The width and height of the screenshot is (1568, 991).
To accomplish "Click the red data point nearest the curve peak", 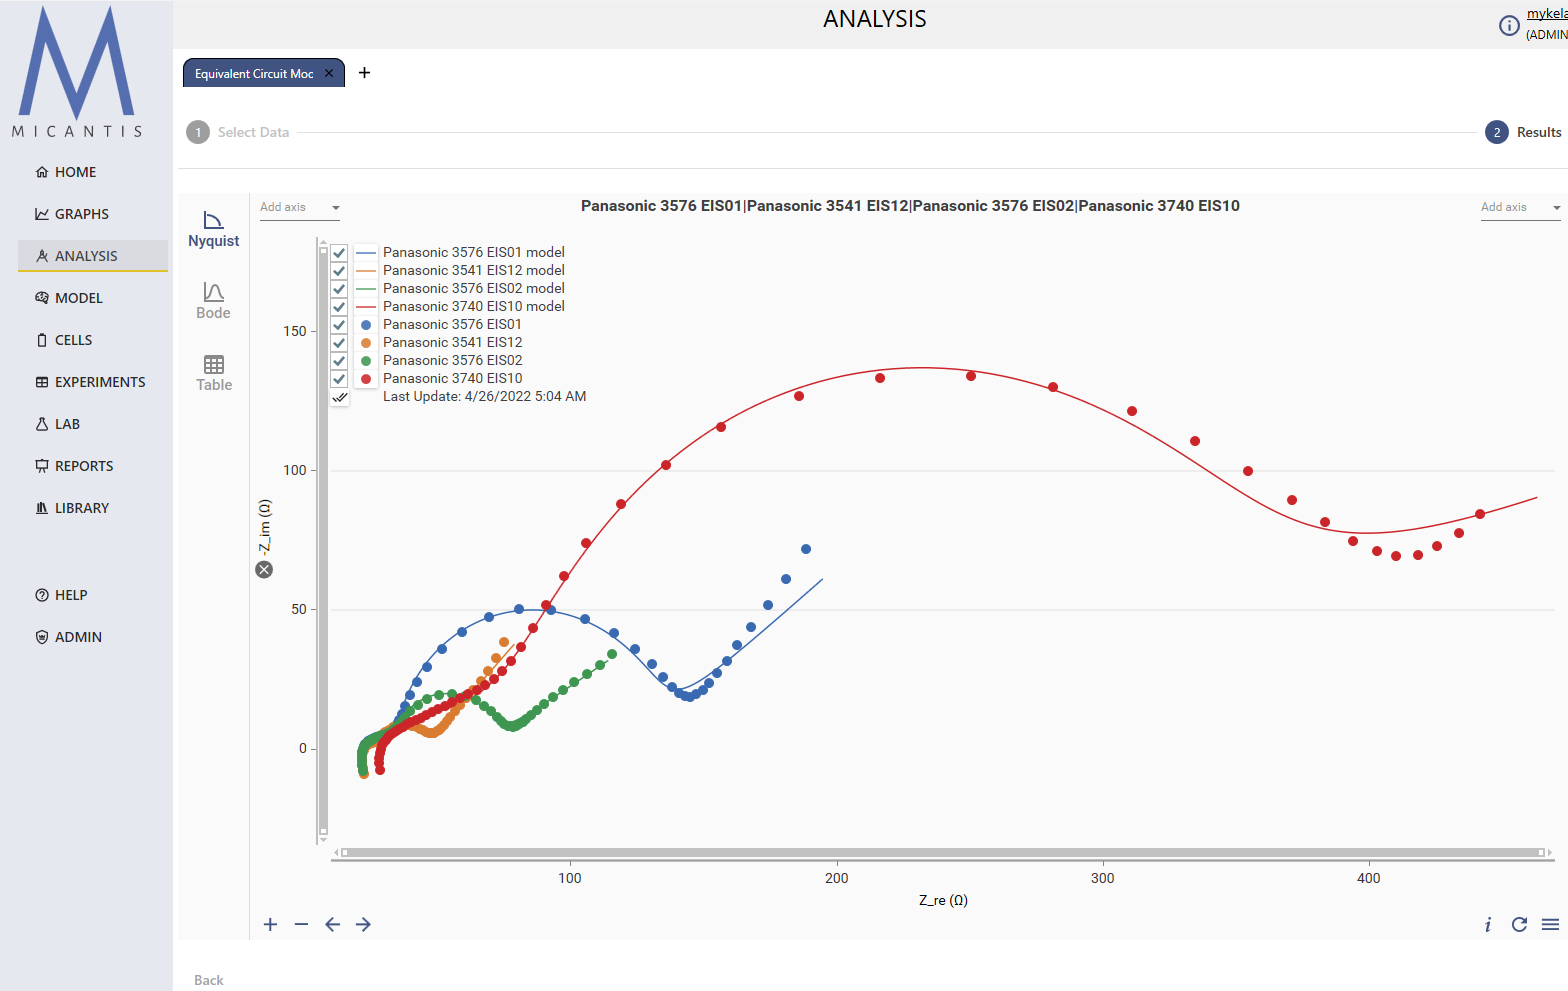I will tap(971, 376).
